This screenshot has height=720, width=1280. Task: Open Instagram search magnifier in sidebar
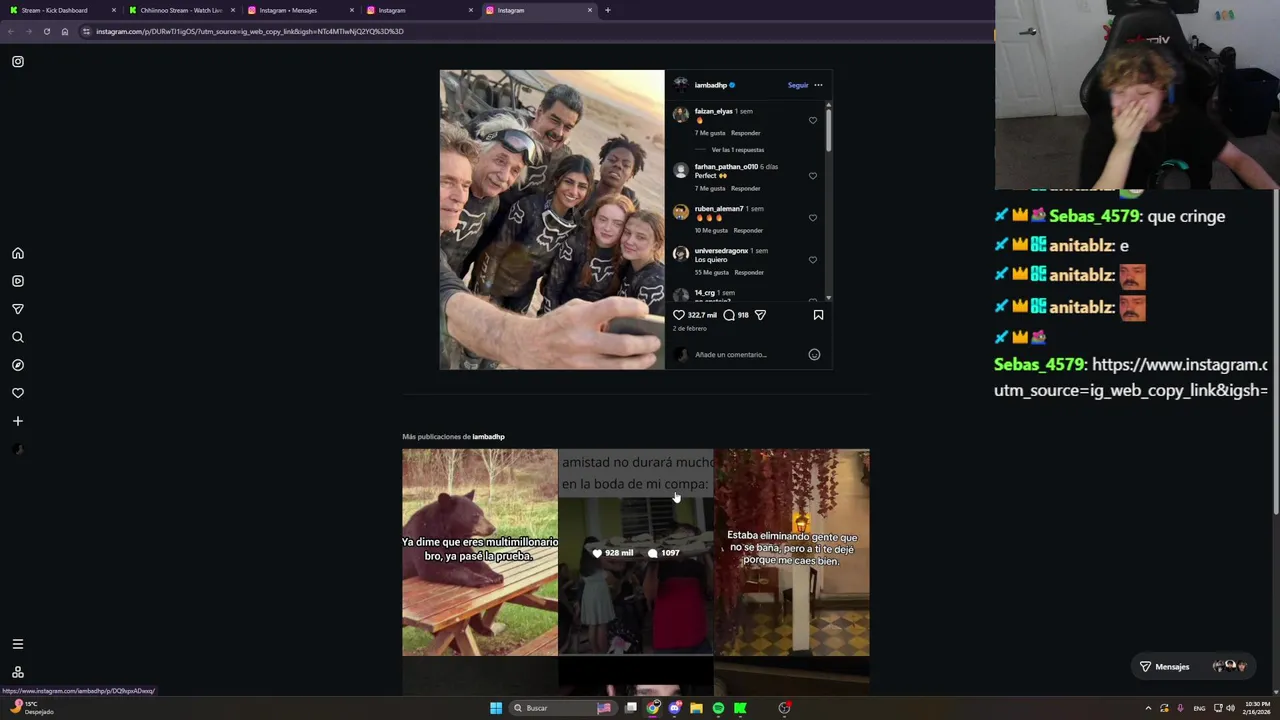[18, 337]
